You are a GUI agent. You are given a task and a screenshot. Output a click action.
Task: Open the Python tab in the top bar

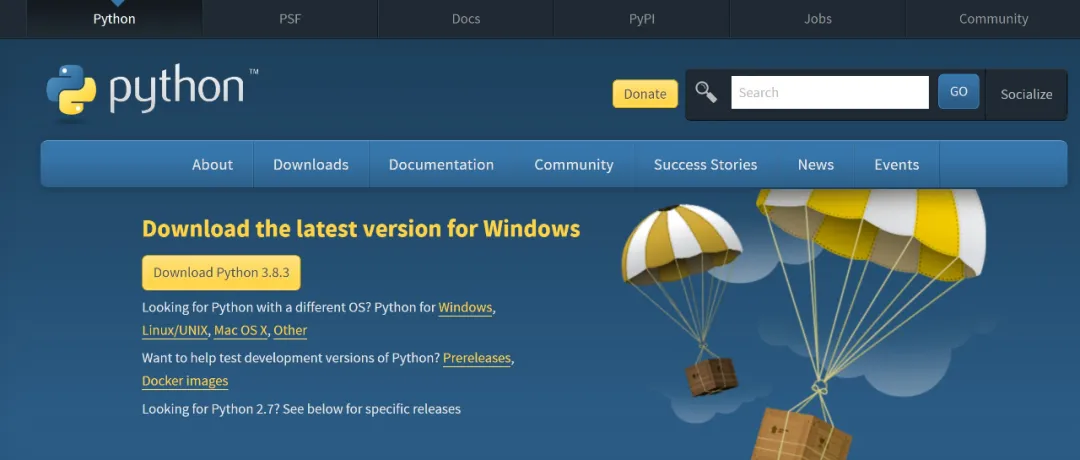coord(114,19)
